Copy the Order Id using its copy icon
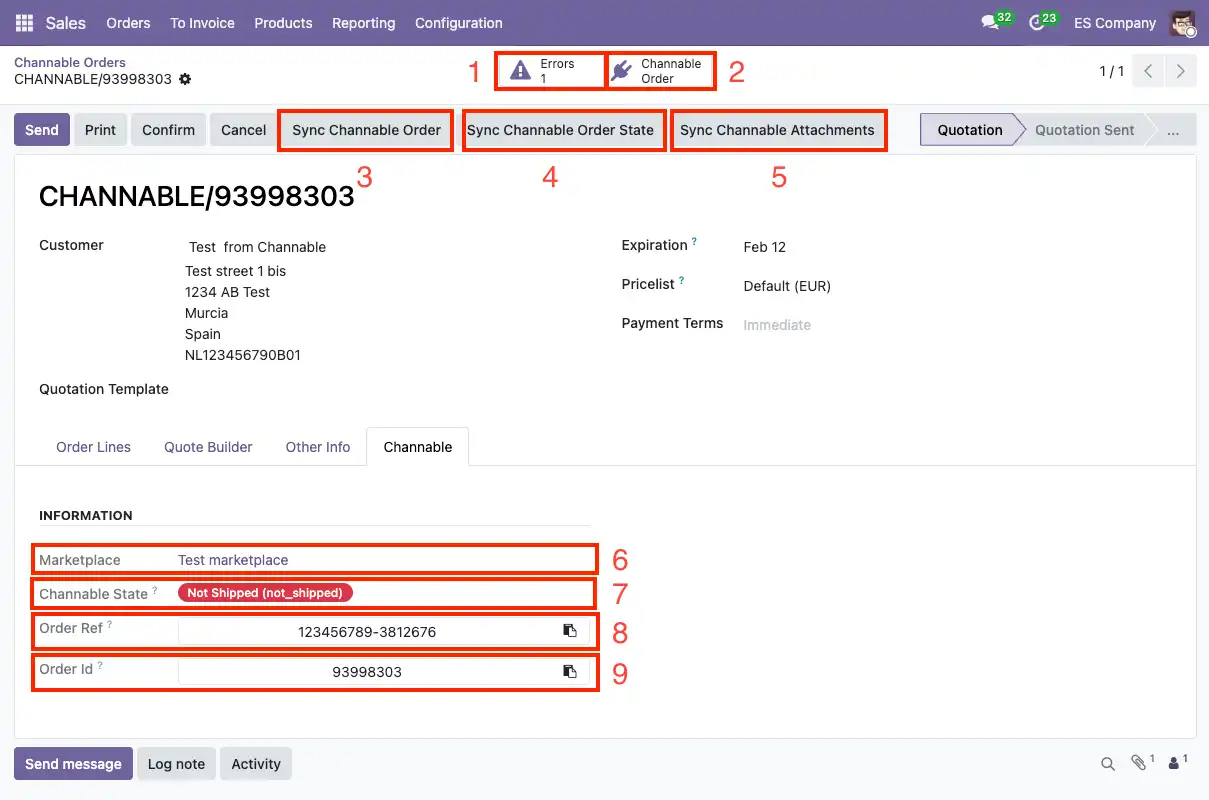The width and height of the screenshot is (1209, 800). tap(572, 671)
